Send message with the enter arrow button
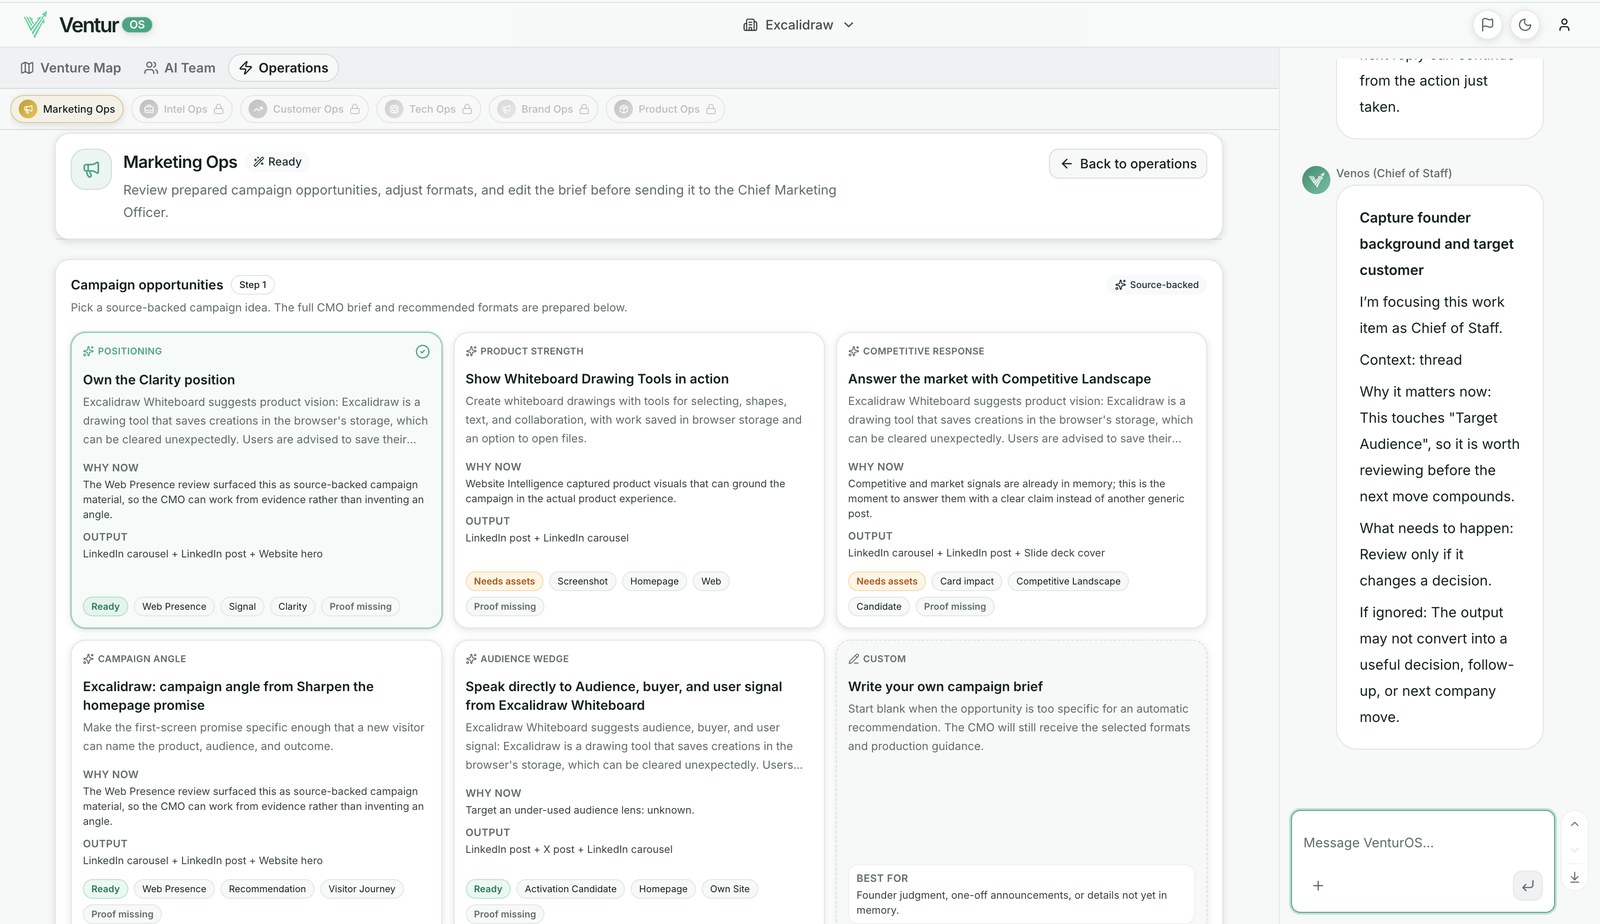Image resolution: width=1600 pixels, height=924 pixels. [x=1527, y=886]
